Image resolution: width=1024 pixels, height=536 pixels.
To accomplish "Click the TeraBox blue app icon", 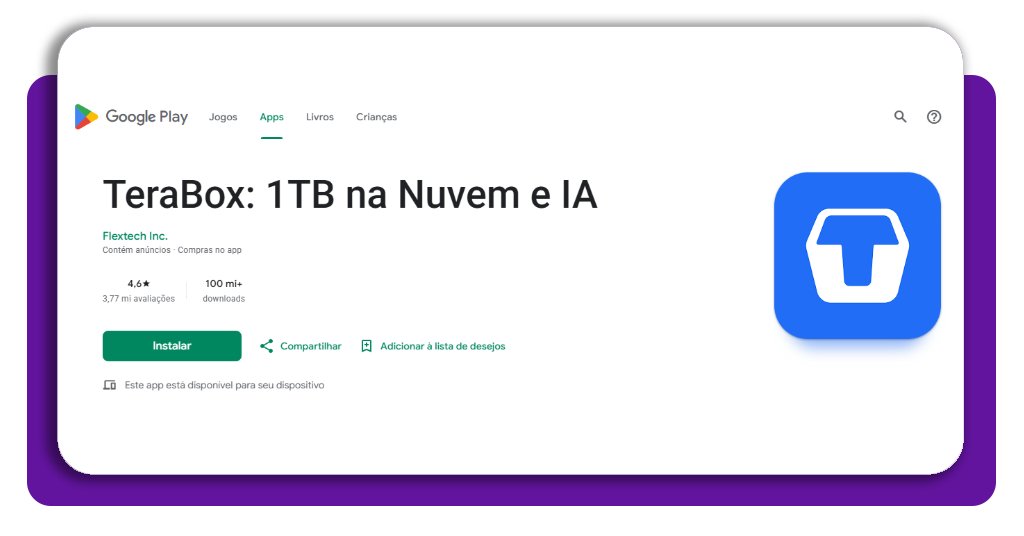I will pos(857,255).
